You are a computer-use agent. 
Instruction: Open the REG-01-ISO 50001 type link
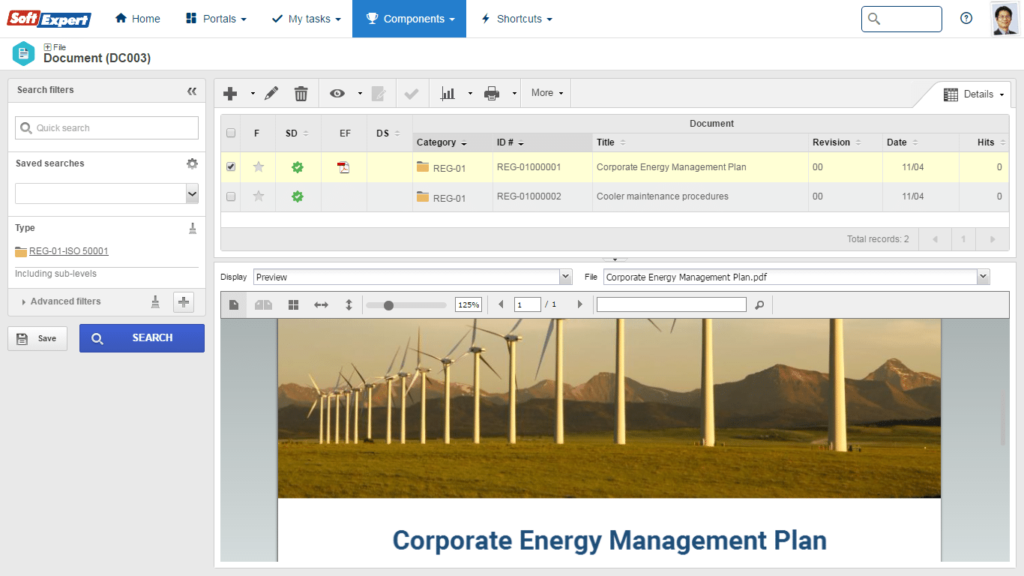[x=69, y=251]
